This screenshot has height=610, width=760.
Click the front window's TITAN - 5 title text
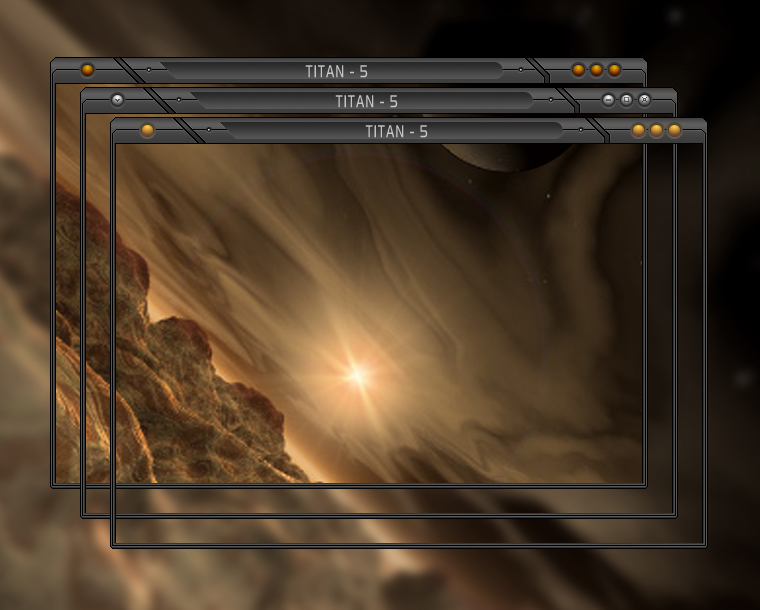396,131
